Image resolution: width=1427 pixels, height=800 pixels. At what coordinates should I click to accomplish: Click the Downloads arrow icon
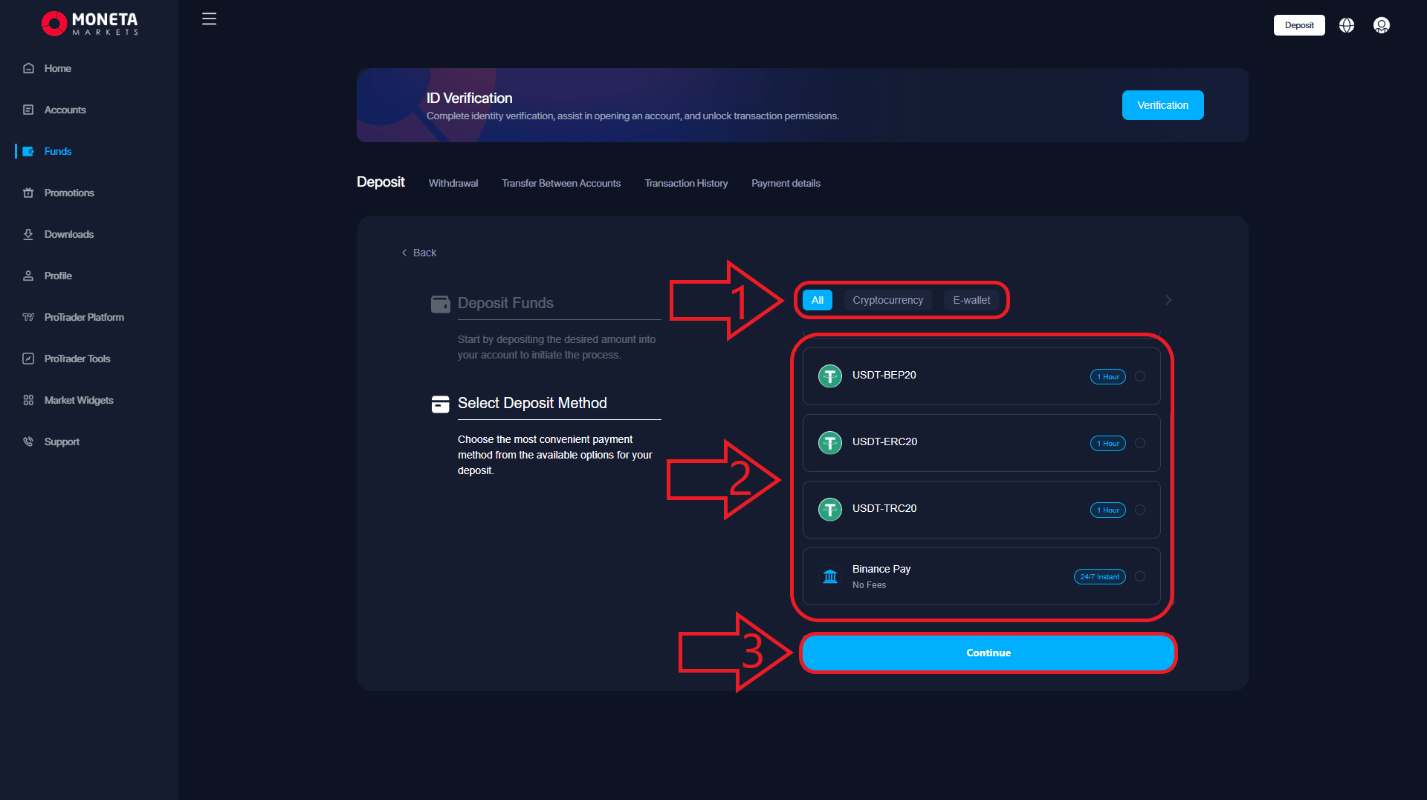[x=28, y=234]
